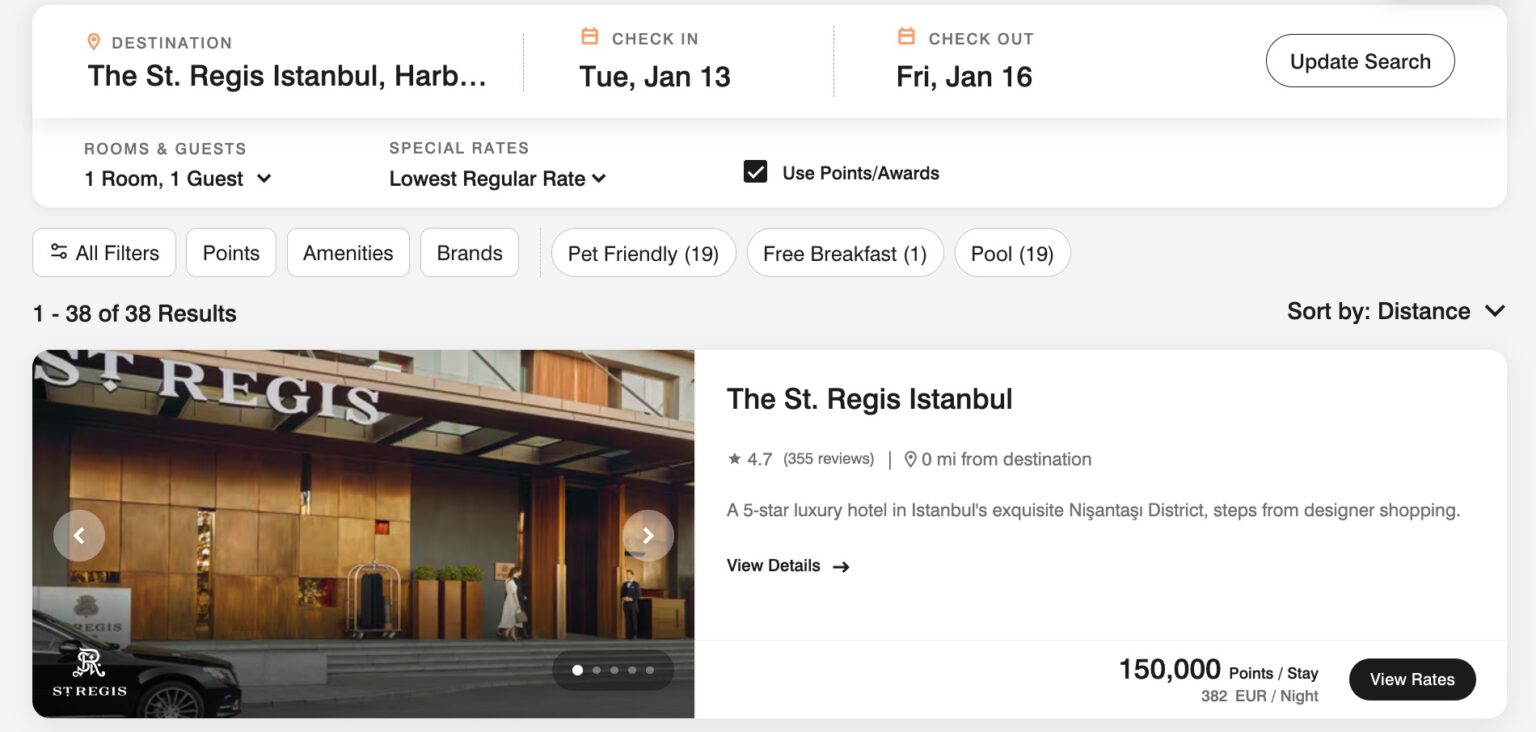
Task: Click the map pin next to 0 mi distance
Action: [x=910, y=459]
